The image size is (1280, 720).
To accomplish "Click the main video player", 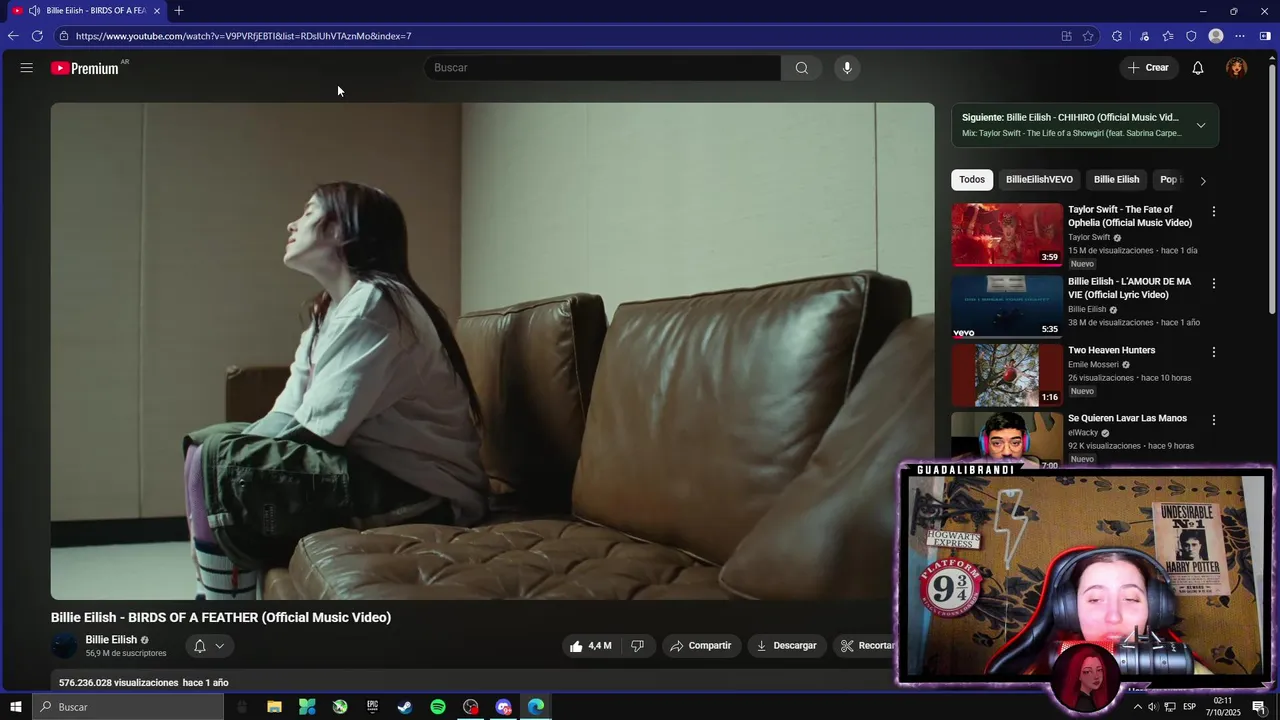I will (x=493, y=351).
